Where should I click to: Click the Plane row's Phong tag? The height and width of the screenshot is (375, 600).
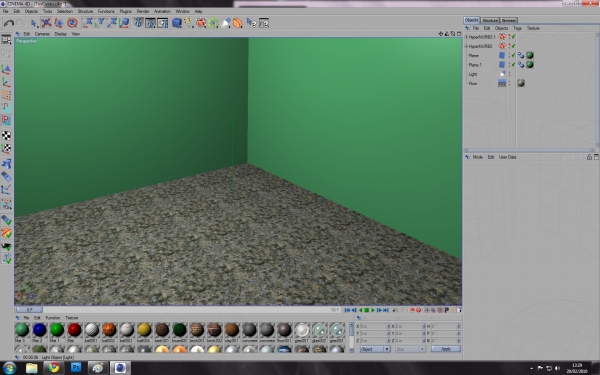pyautogui.click(x=521, y=55)
